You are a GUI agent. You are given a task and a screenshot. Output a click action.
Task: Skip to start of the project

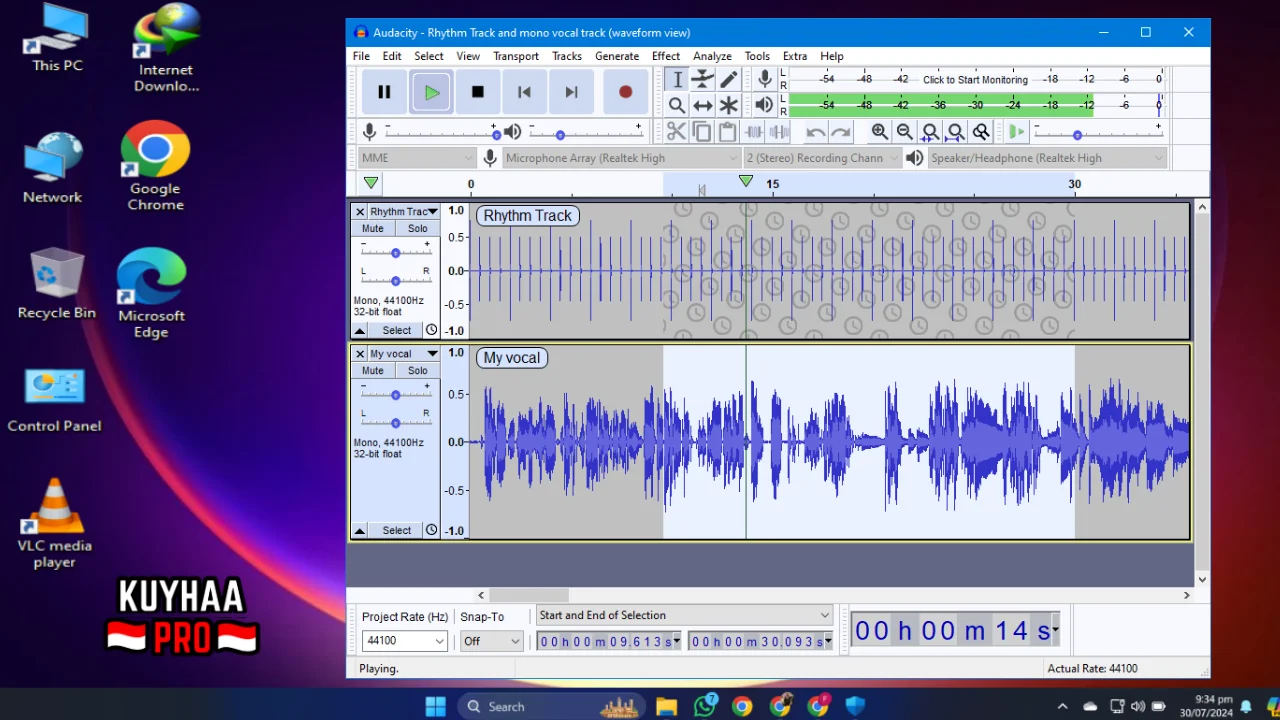click(524, 92)
